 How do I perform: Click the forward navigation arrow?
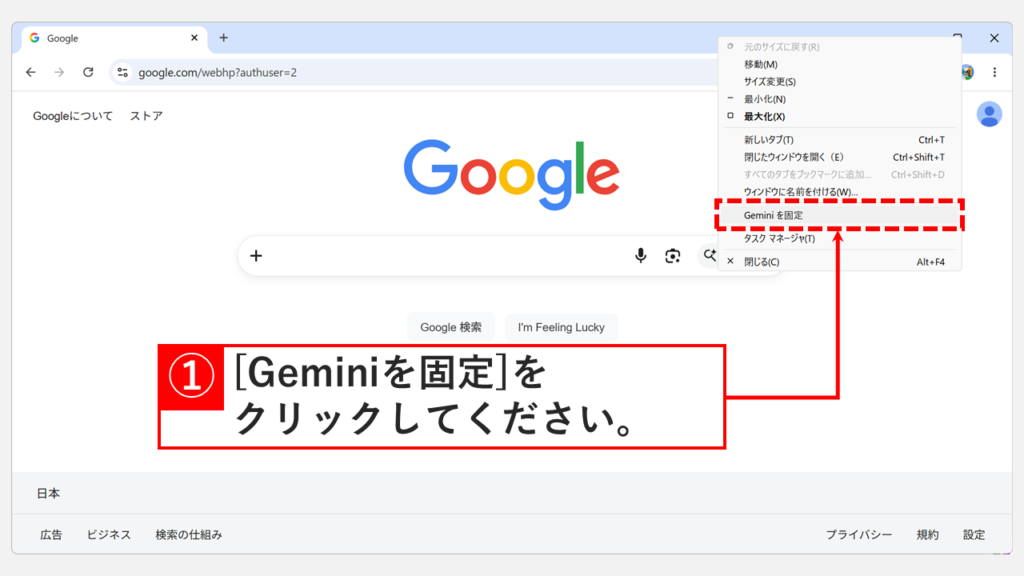[59, 72]
